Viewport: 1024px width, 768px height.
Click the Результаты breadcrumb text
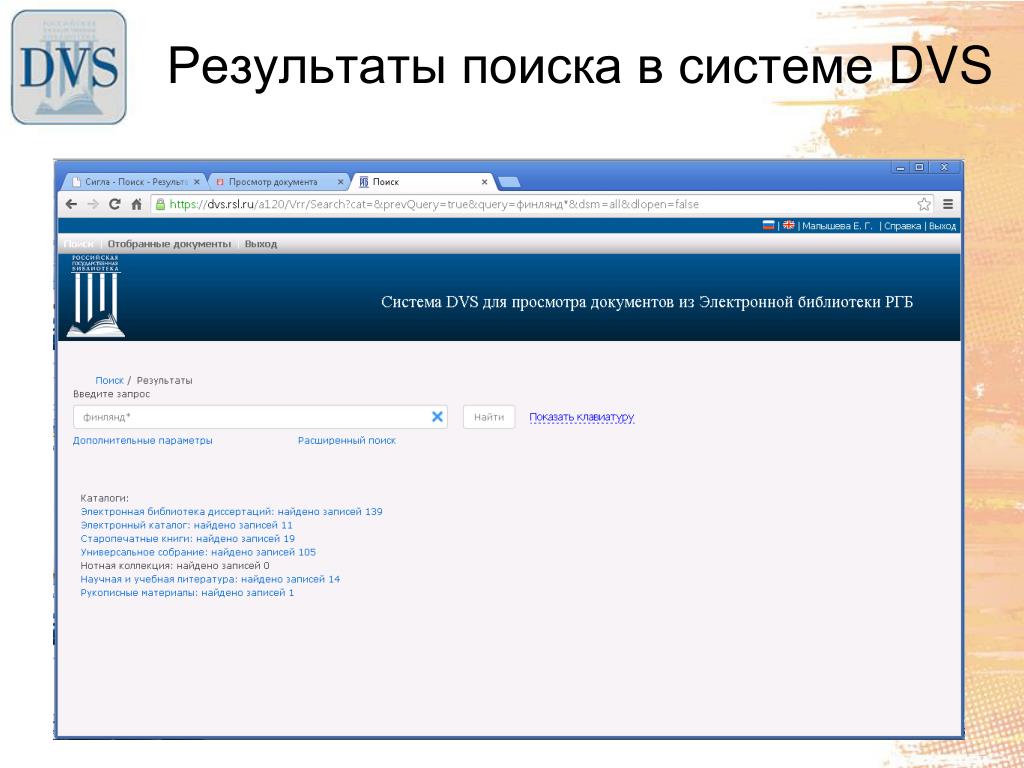click(165, 380)
